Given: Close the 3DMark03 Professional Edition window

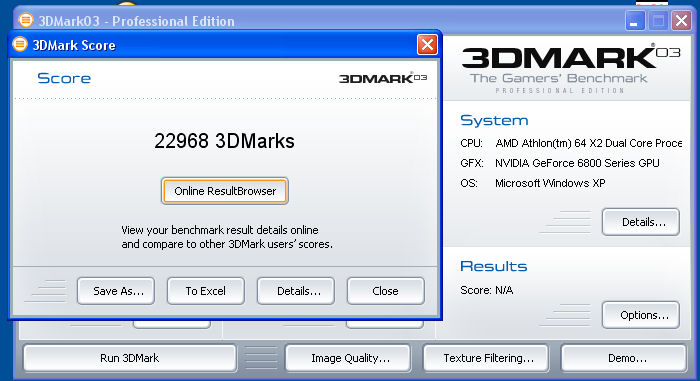Looking at the screenshot, I should tap(682, 21).
